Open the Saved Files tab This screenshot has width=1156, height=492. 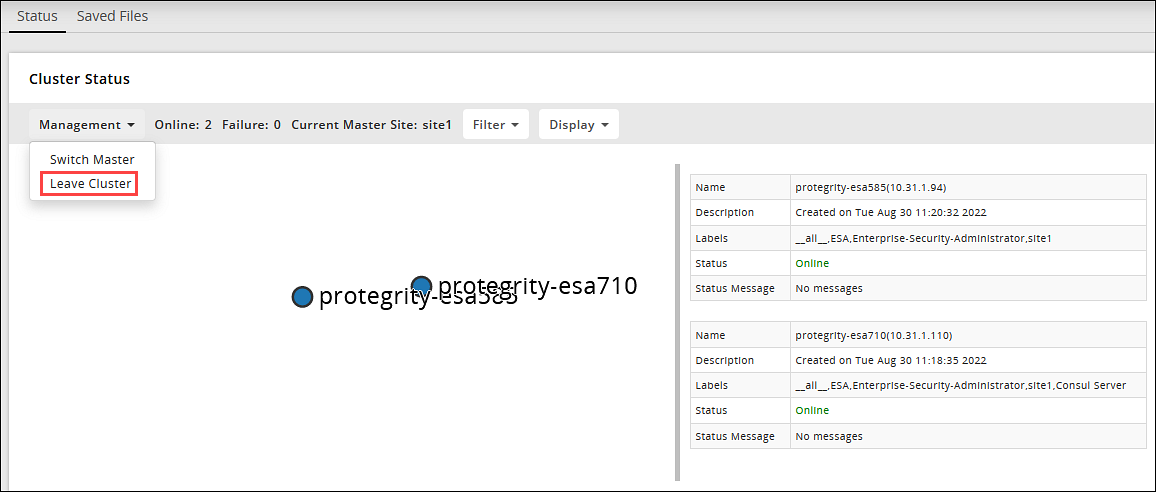tap(112, 16)
